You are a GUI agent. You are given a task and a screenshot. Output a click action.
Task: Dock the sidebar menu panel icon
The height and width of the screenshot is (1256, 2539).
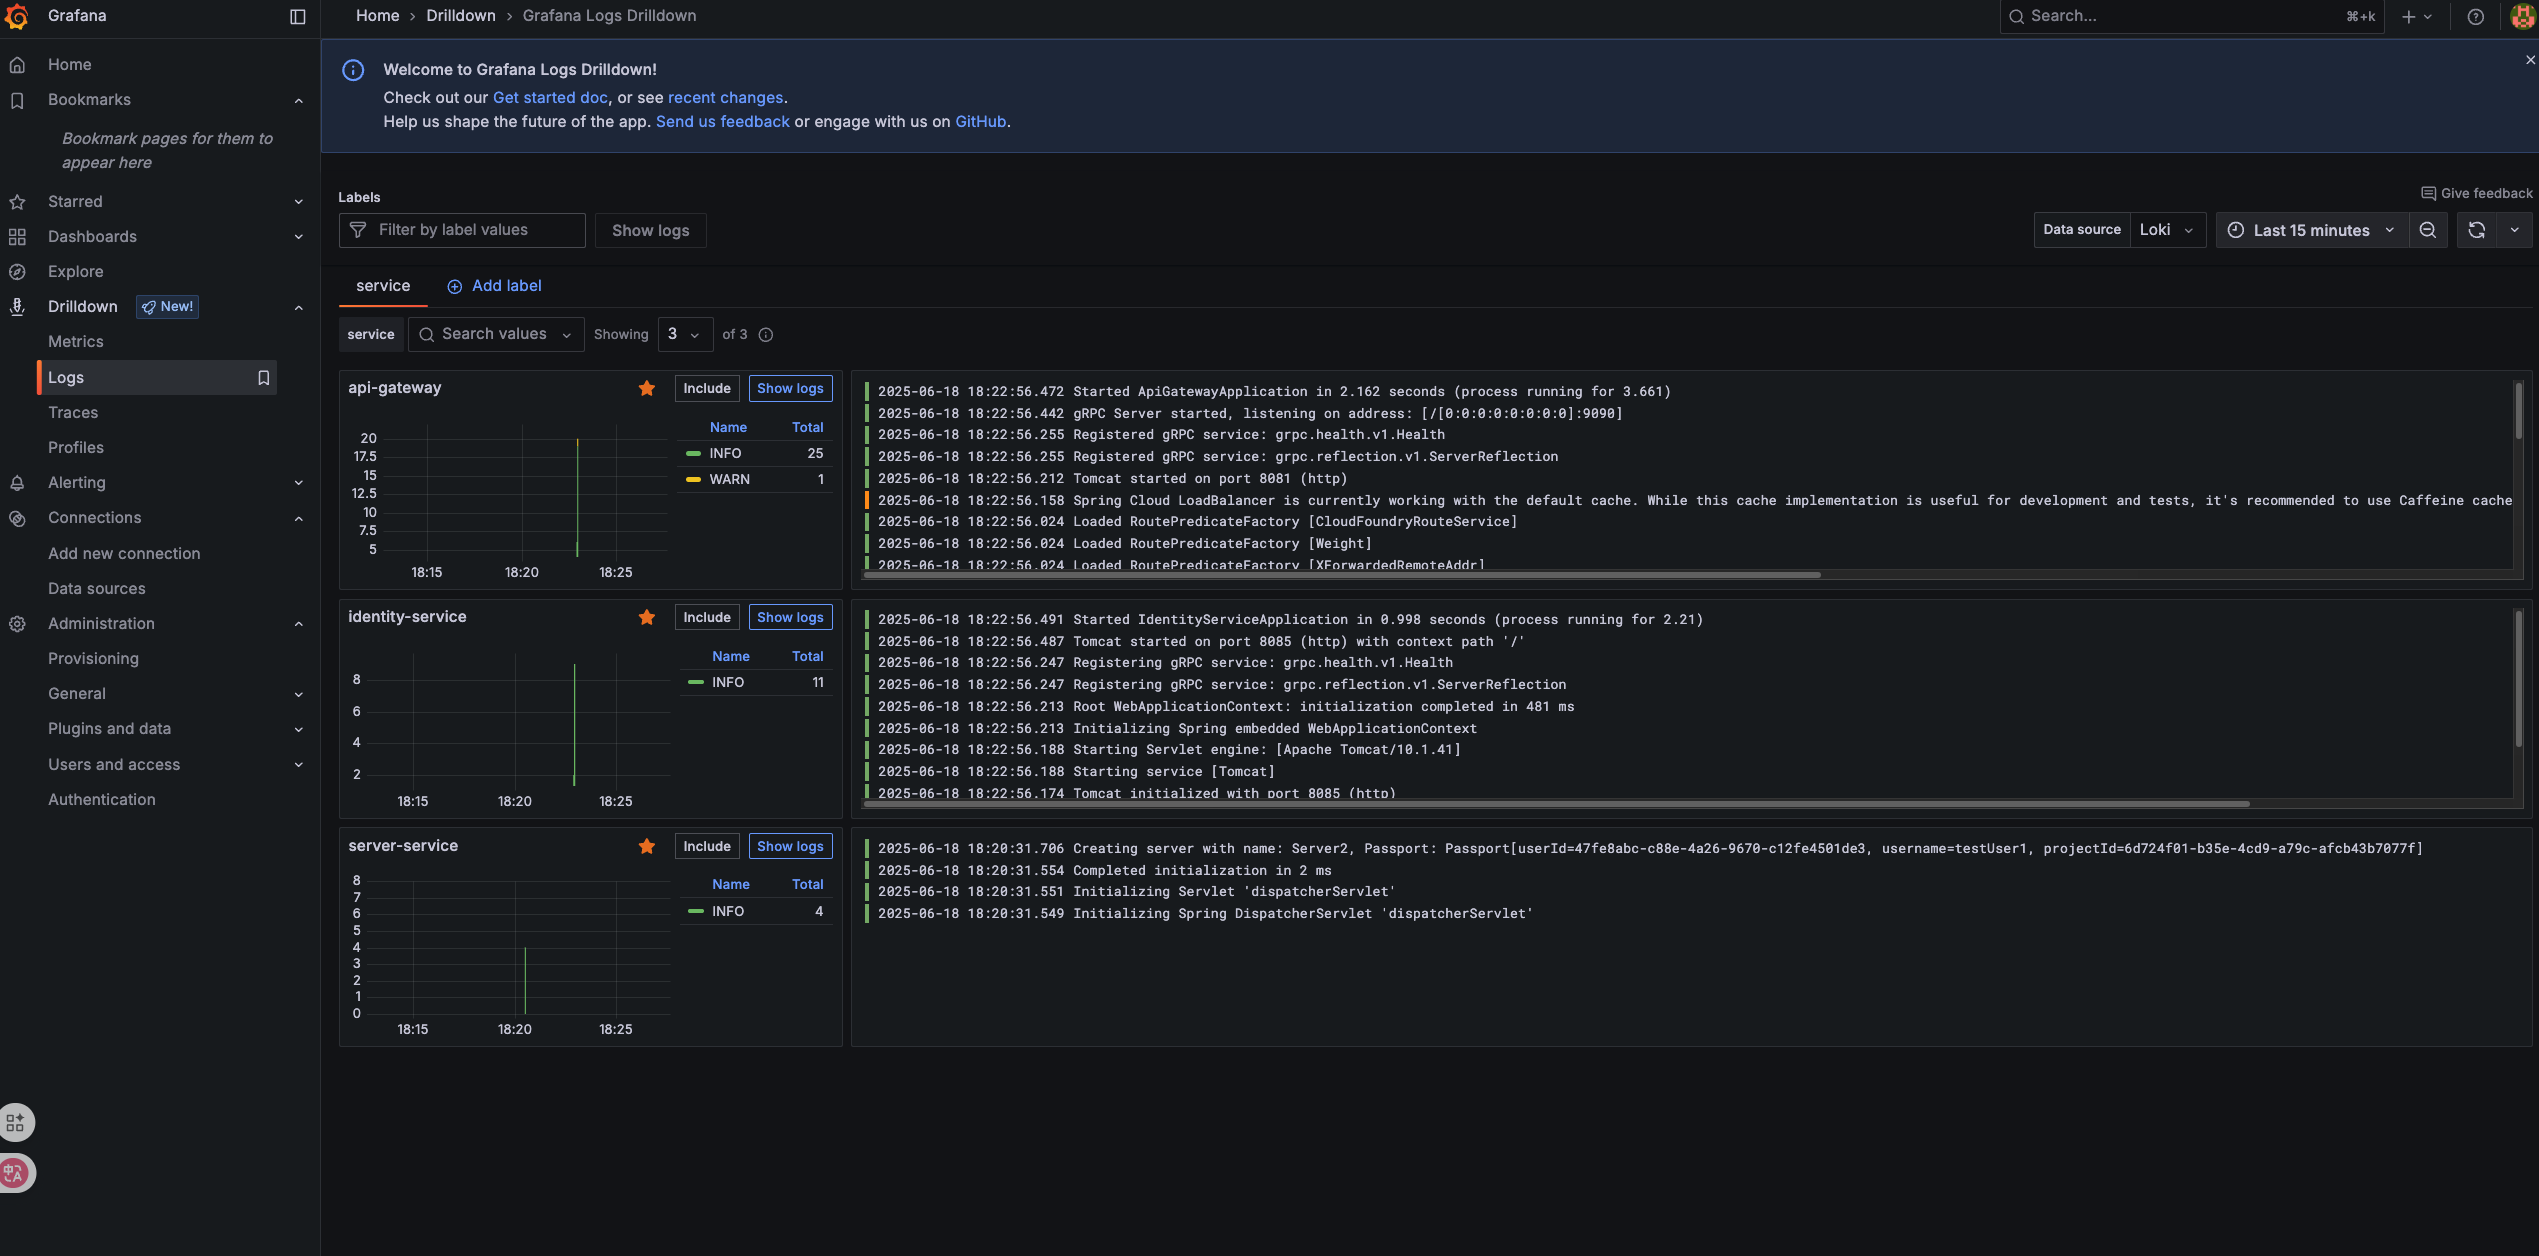pos(297,16)
